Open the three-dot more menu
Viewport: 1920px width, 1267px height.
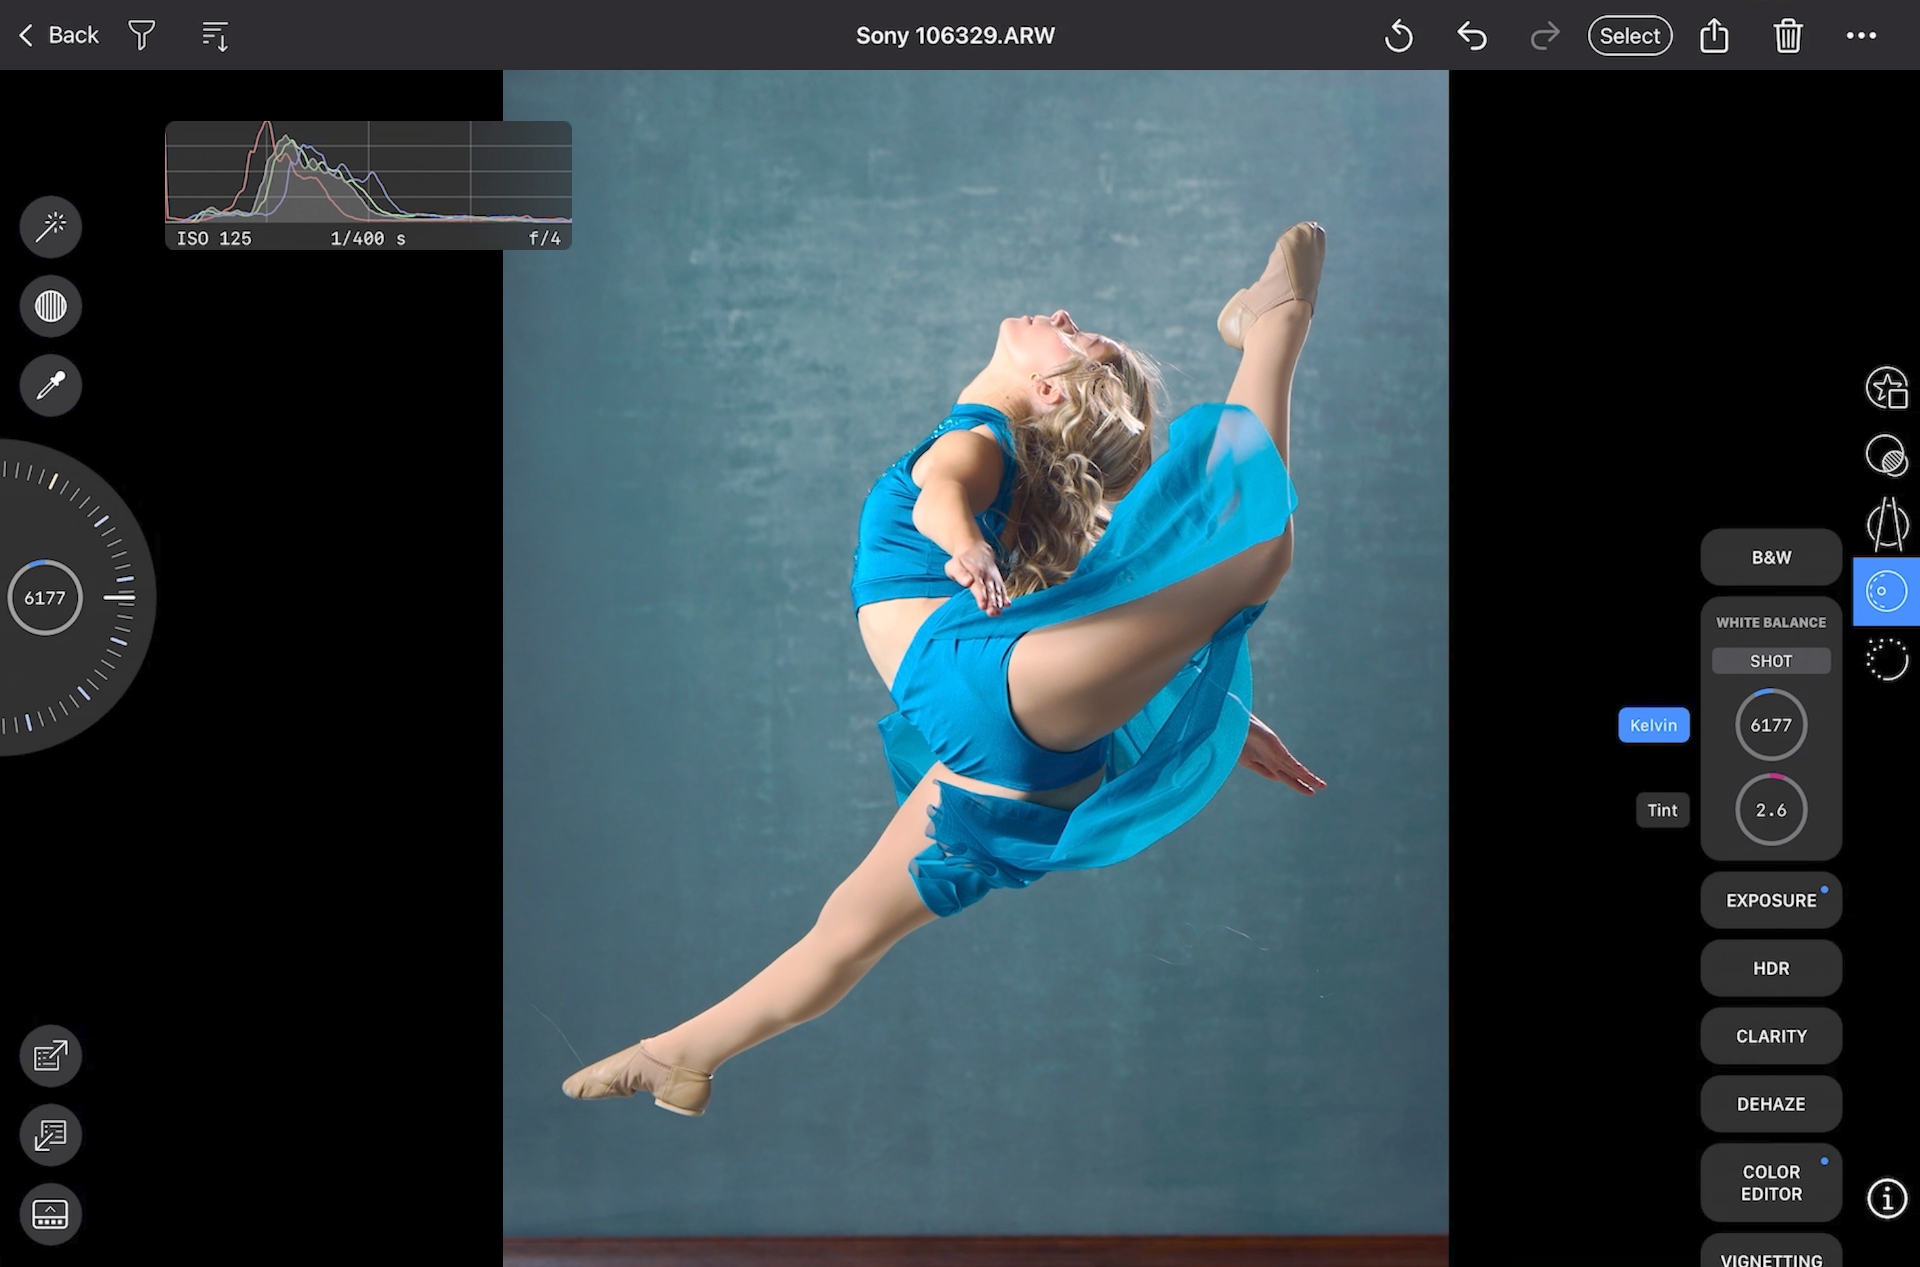pyautogui.click(x=1860, y=36)
